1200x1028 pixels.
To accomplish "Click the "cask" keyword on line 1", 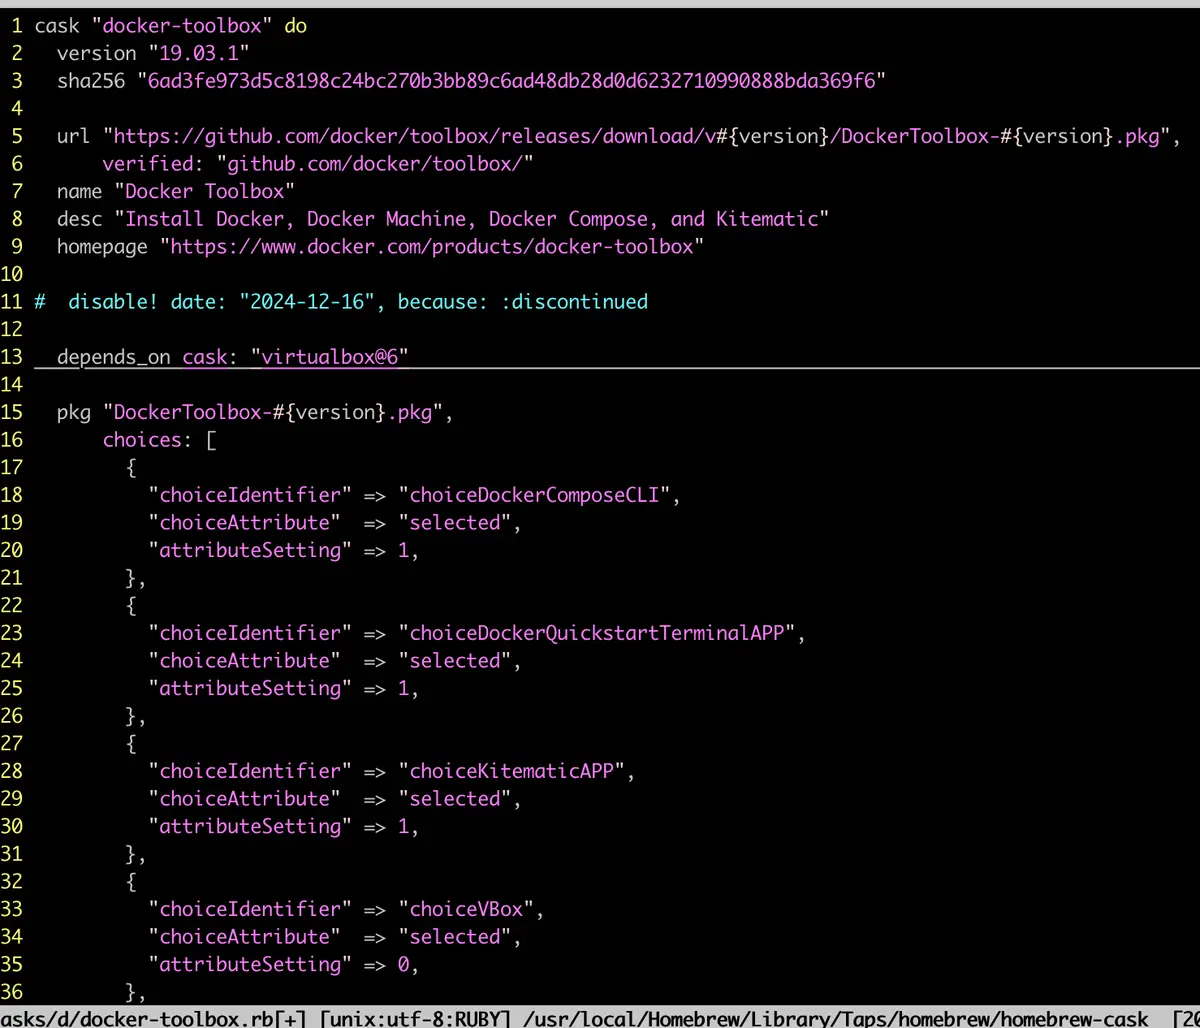I will (x=58, y=27).
